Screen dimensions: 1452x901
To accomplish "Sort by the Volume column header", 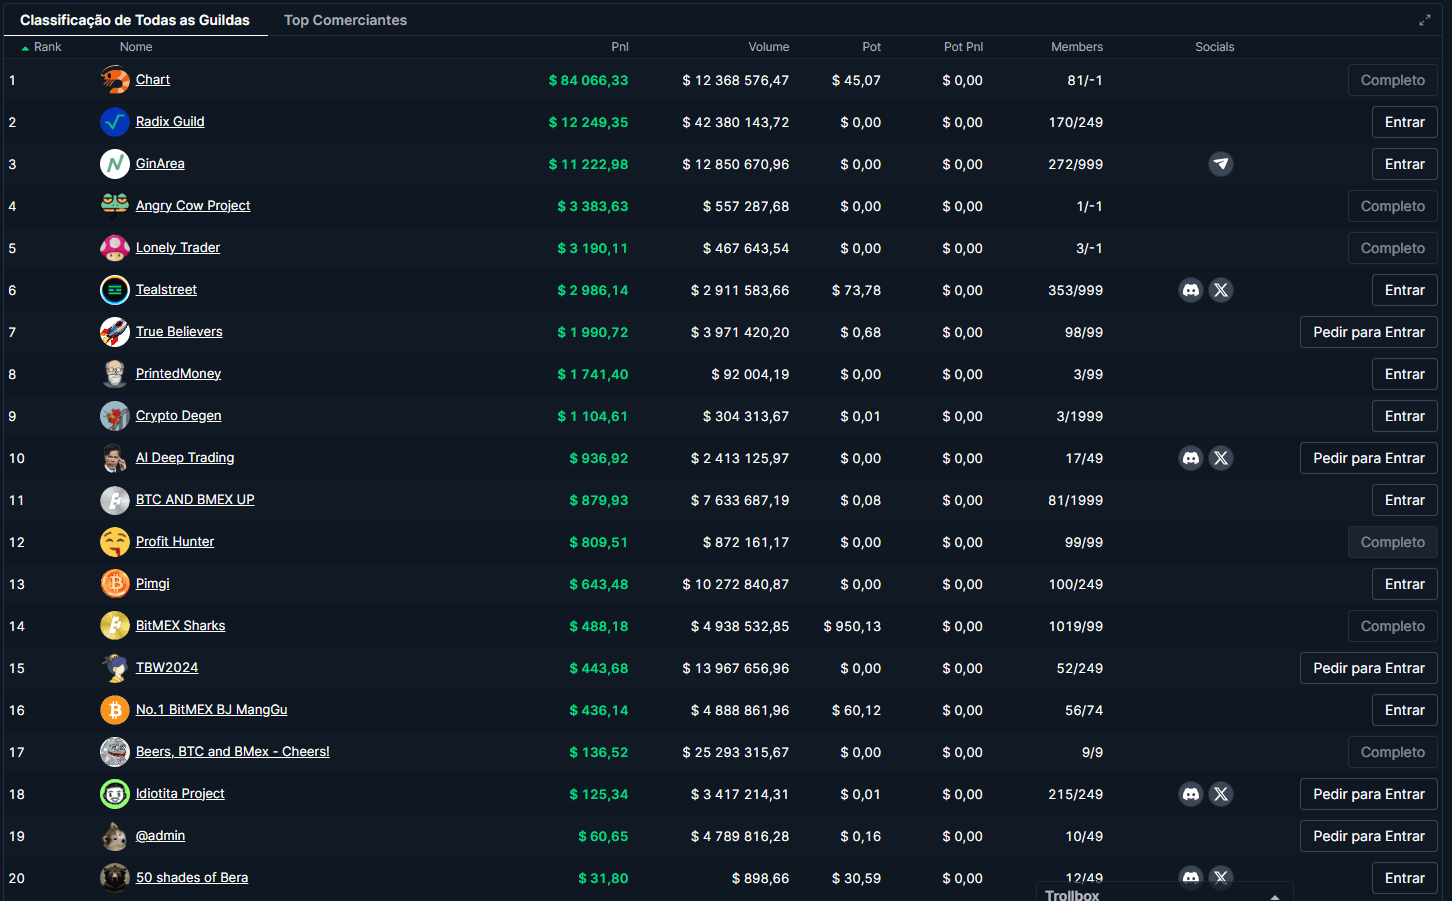I will [769, 47].
